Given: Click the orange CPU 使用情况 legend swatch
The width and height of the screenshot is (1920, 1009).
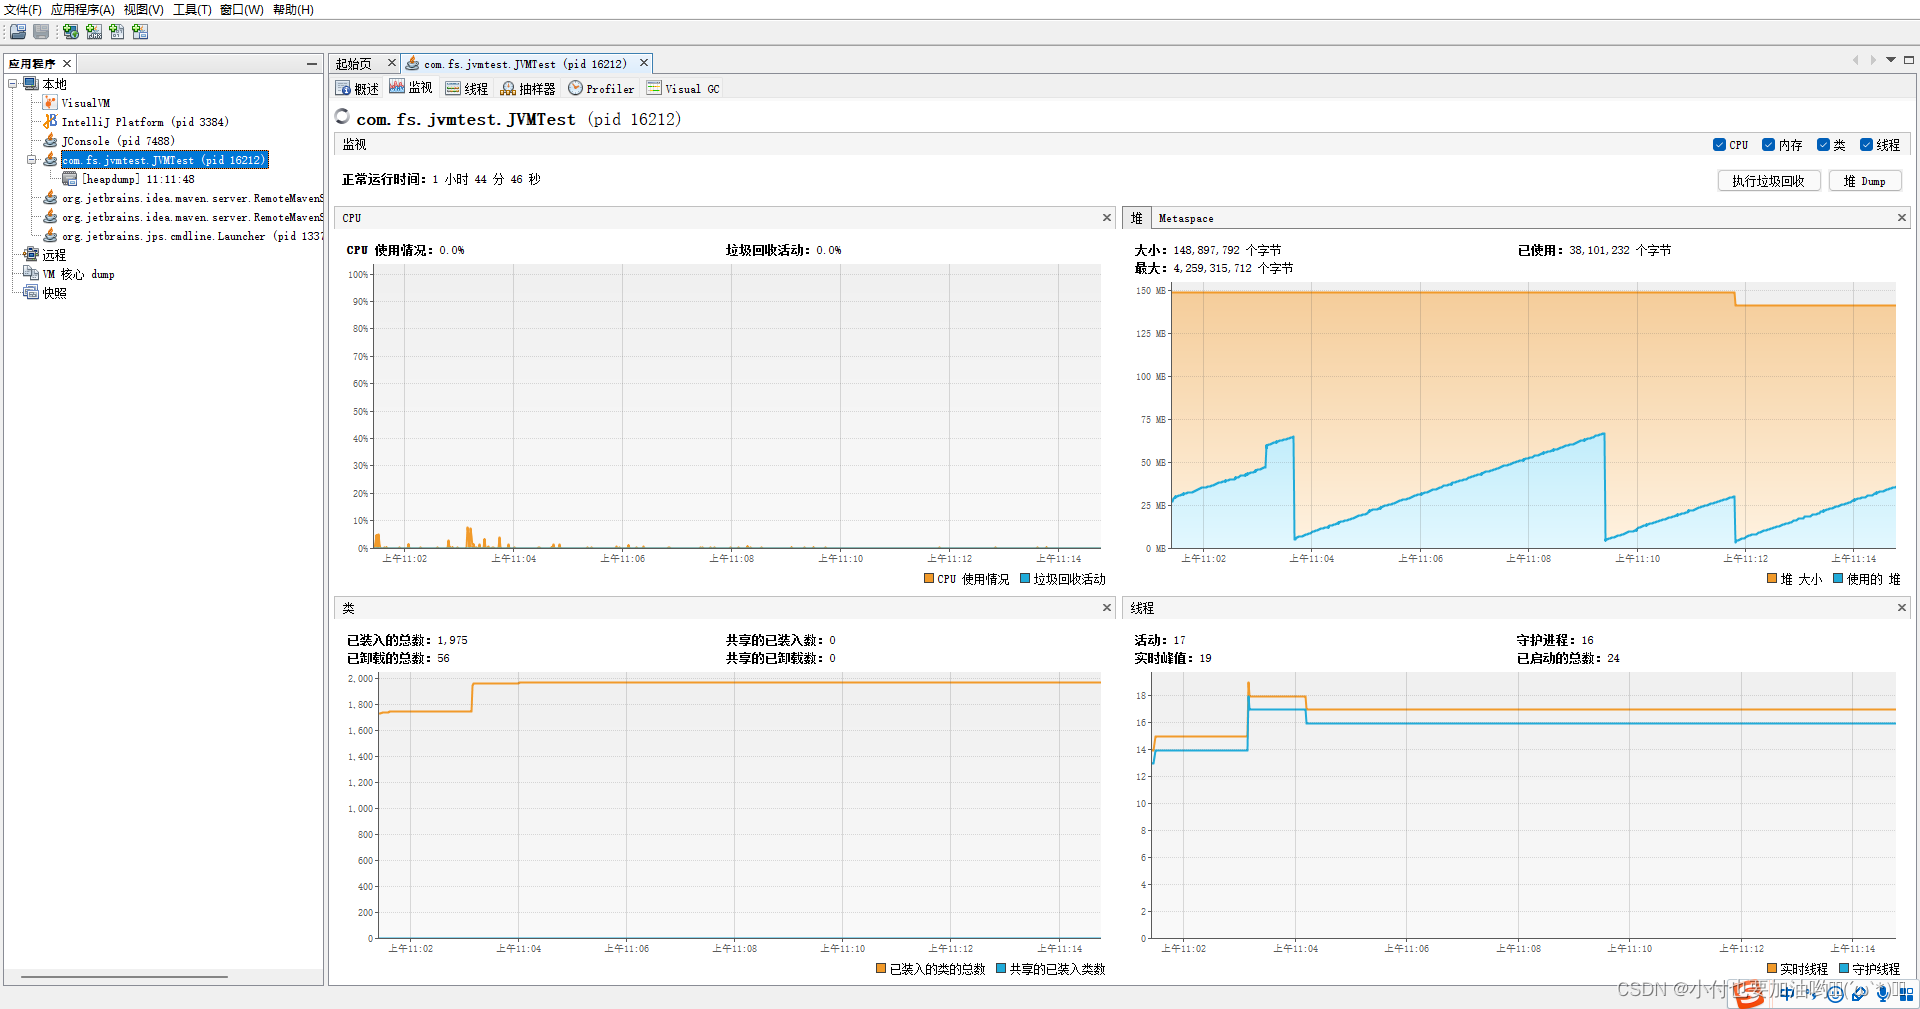Looking at the screenshot, I should click(929, 578).
